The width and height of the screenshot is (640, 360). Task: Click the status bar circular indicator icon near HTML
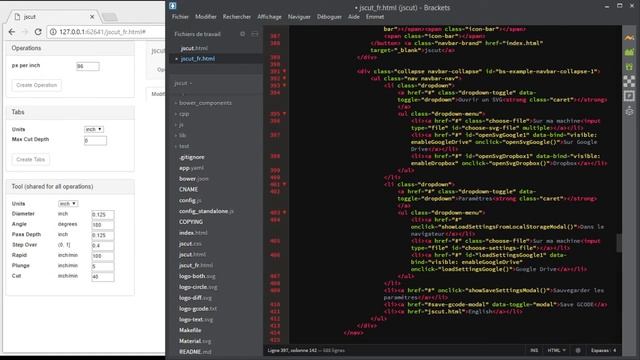pos(578,350)
